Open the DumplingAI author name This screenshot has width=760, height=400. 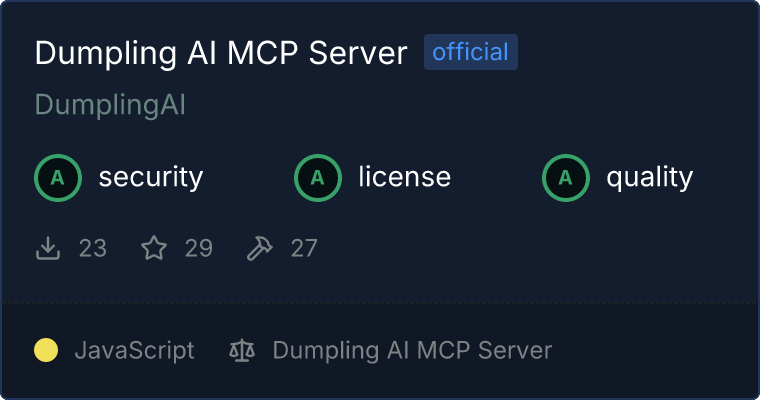(x=110, y=105)
